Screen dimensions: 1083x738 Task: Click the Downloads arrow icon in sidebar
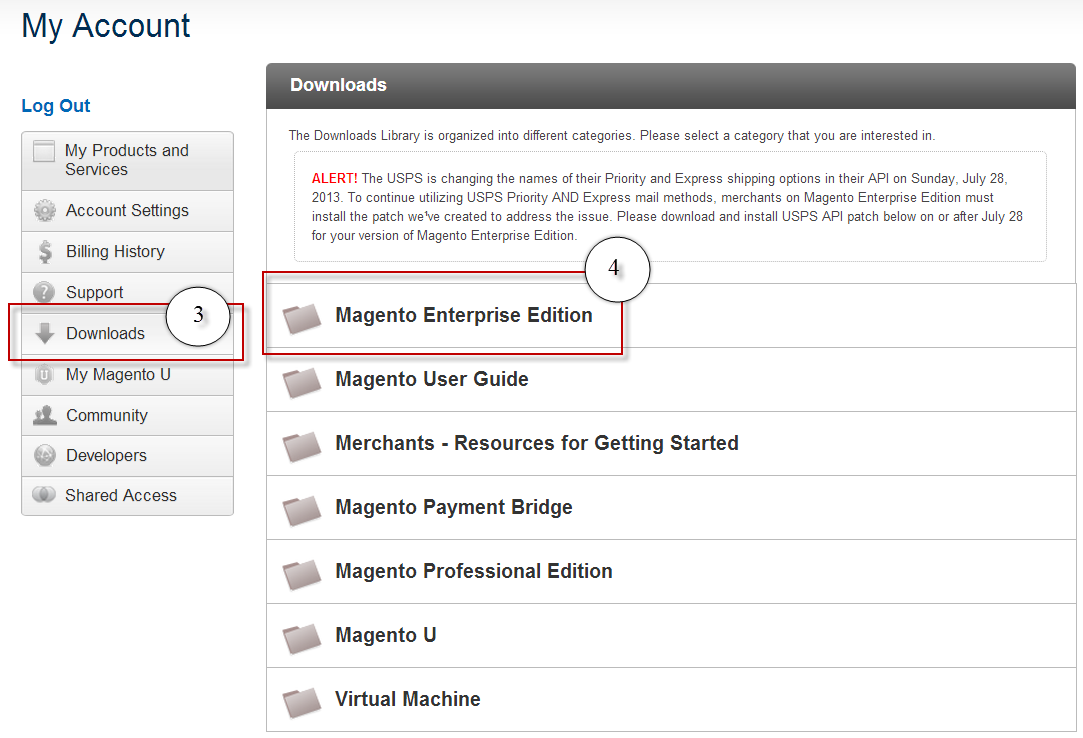45,334
